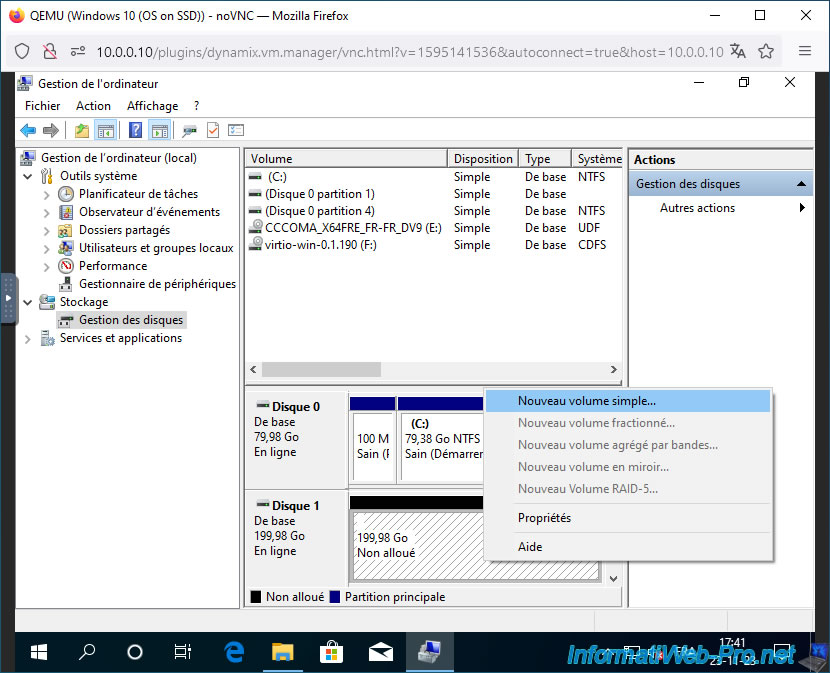This screenshot has height=673, width=830.
Task: Sort by the Système column header
Action: (597, 158)
